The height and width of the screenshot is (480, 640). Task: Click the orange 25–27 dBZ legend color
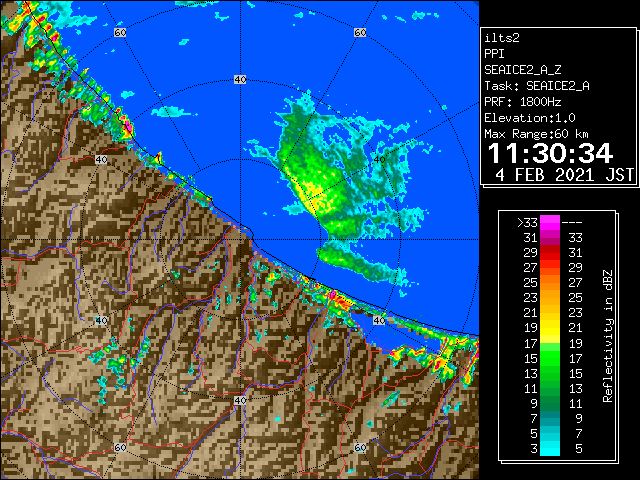tap(550, 282)
